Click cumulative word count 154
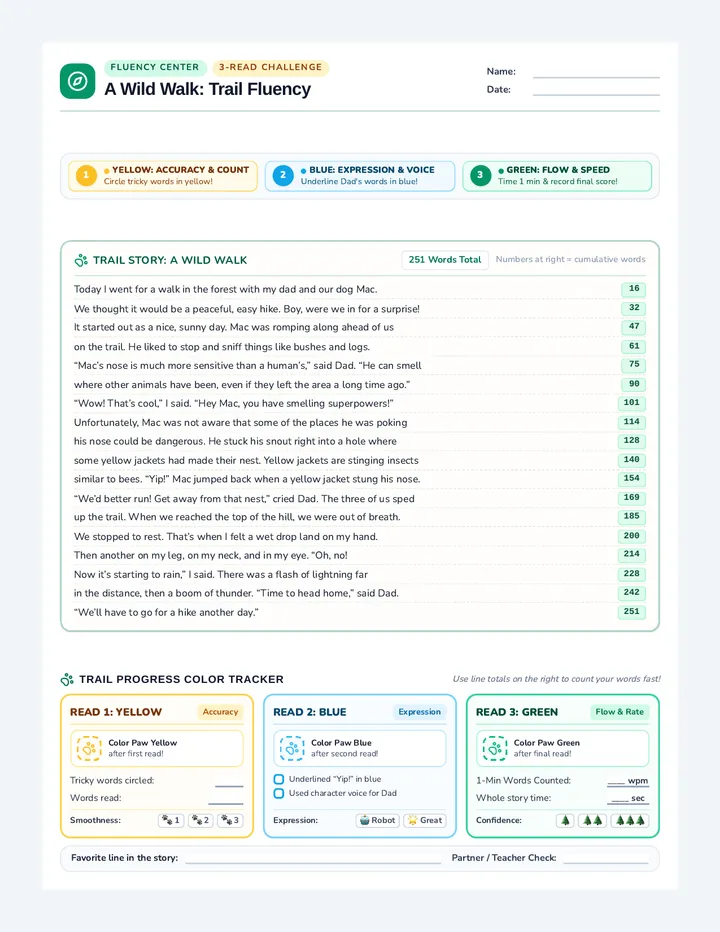The height and width of the screenshot is (932, 720). pos(631,478)
